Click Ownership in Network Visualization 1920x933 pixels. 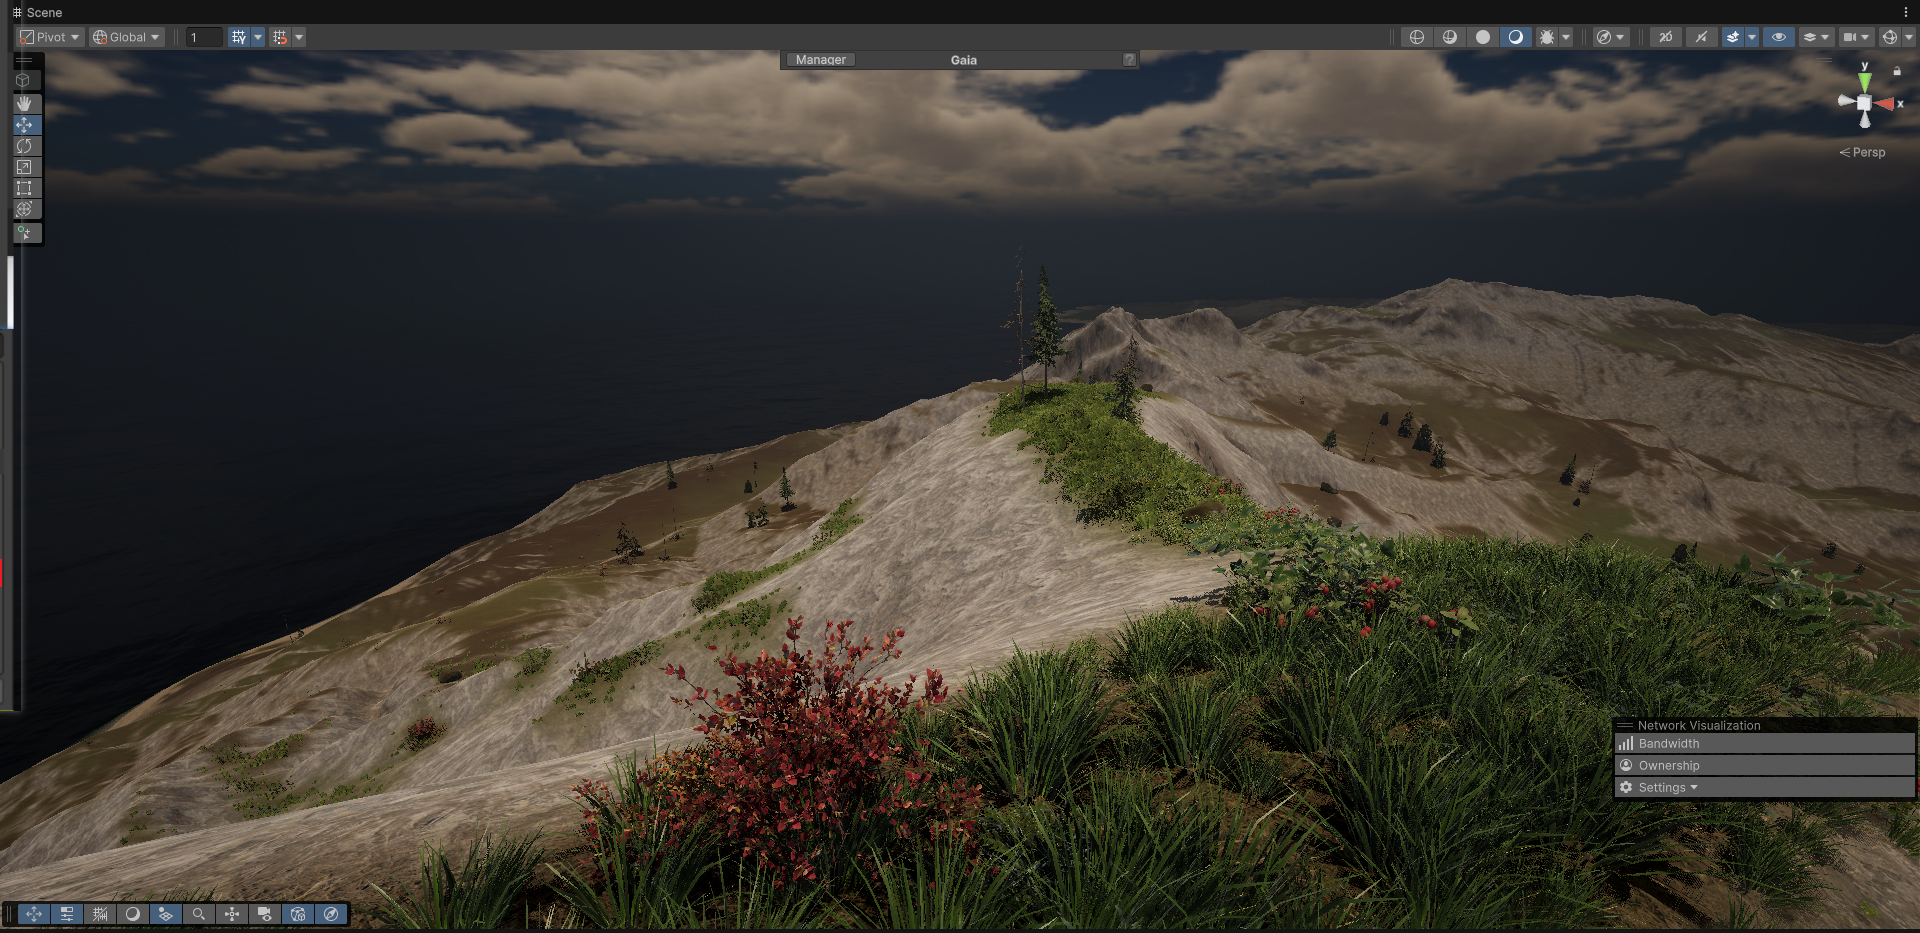(x=1668, y=766)
